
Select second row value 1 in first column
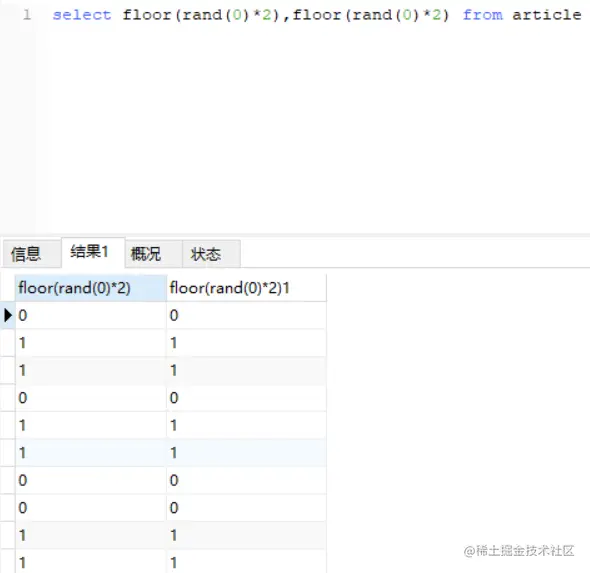[91, 343]
